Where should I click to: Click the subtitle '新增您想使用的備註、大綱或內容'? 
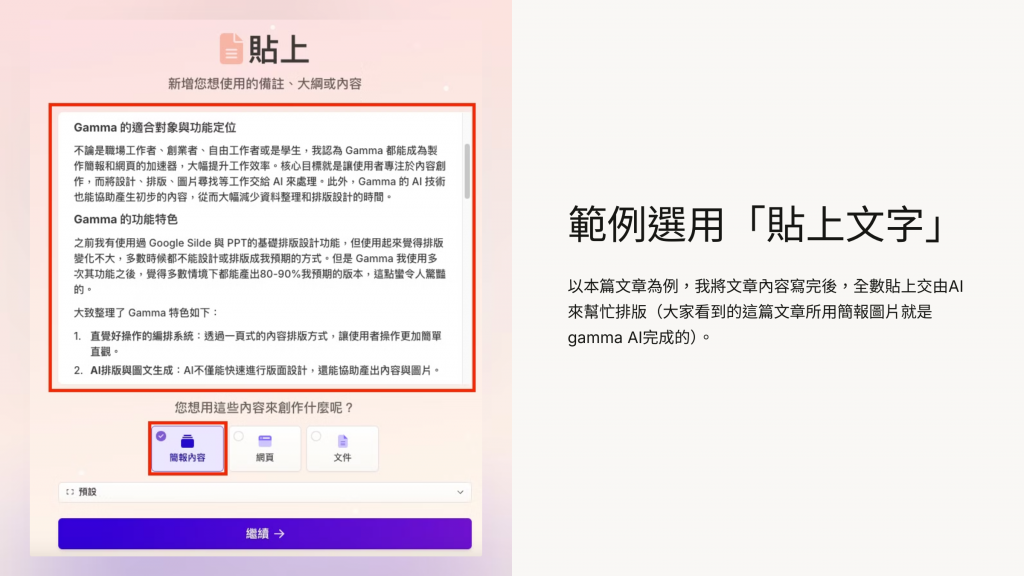(264, 84)
